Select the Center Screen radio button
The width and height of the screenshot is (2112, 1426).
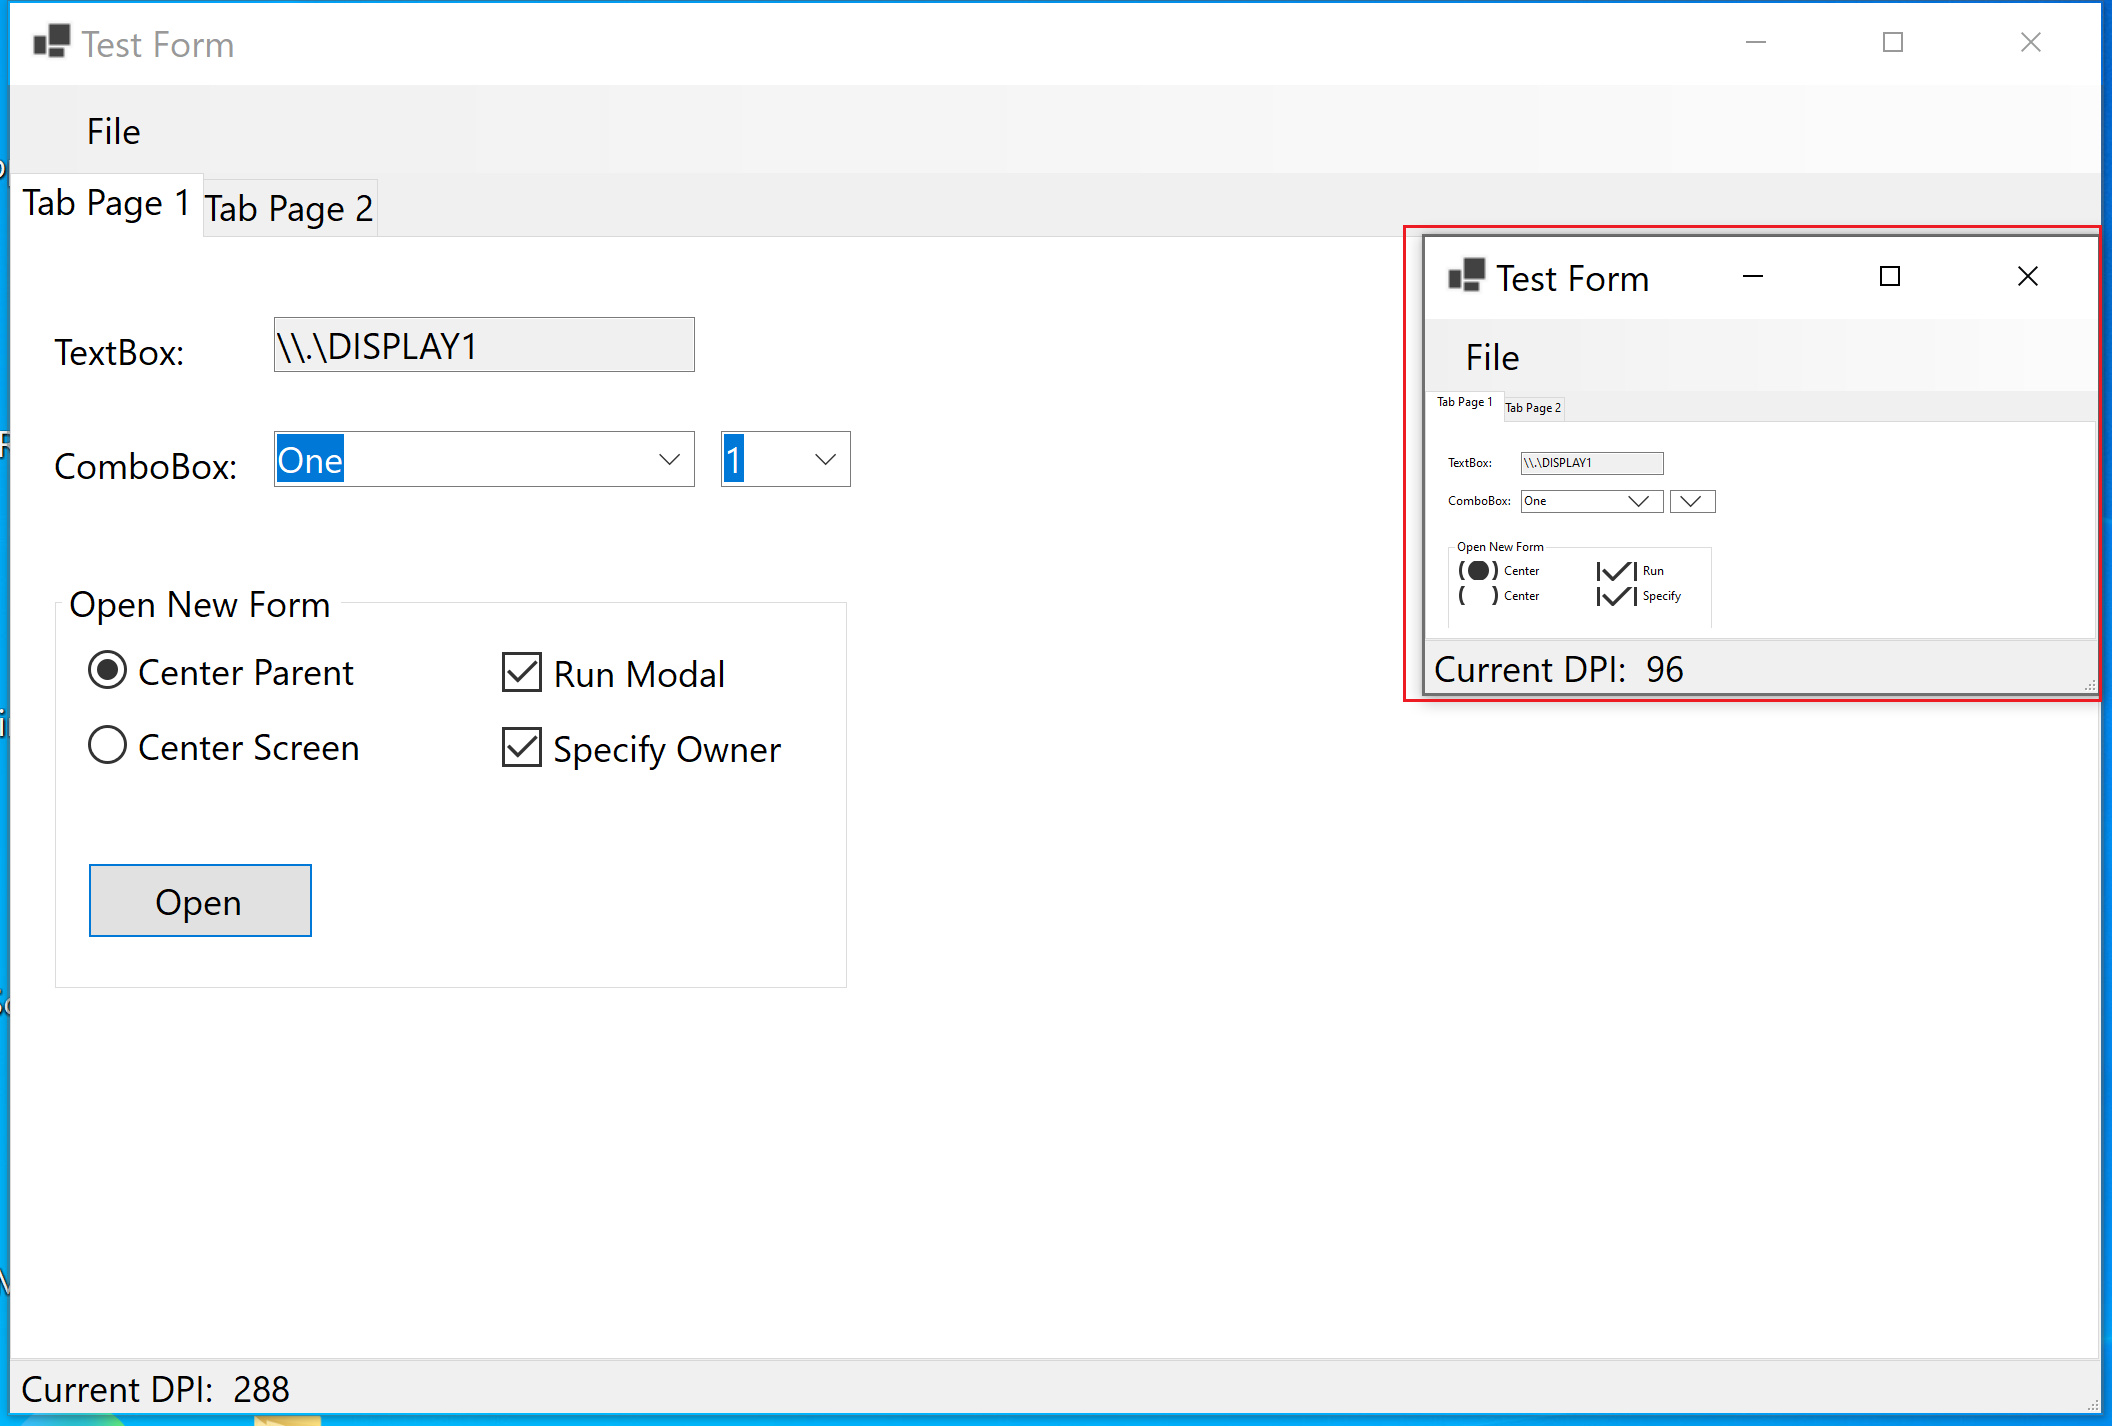107,745
